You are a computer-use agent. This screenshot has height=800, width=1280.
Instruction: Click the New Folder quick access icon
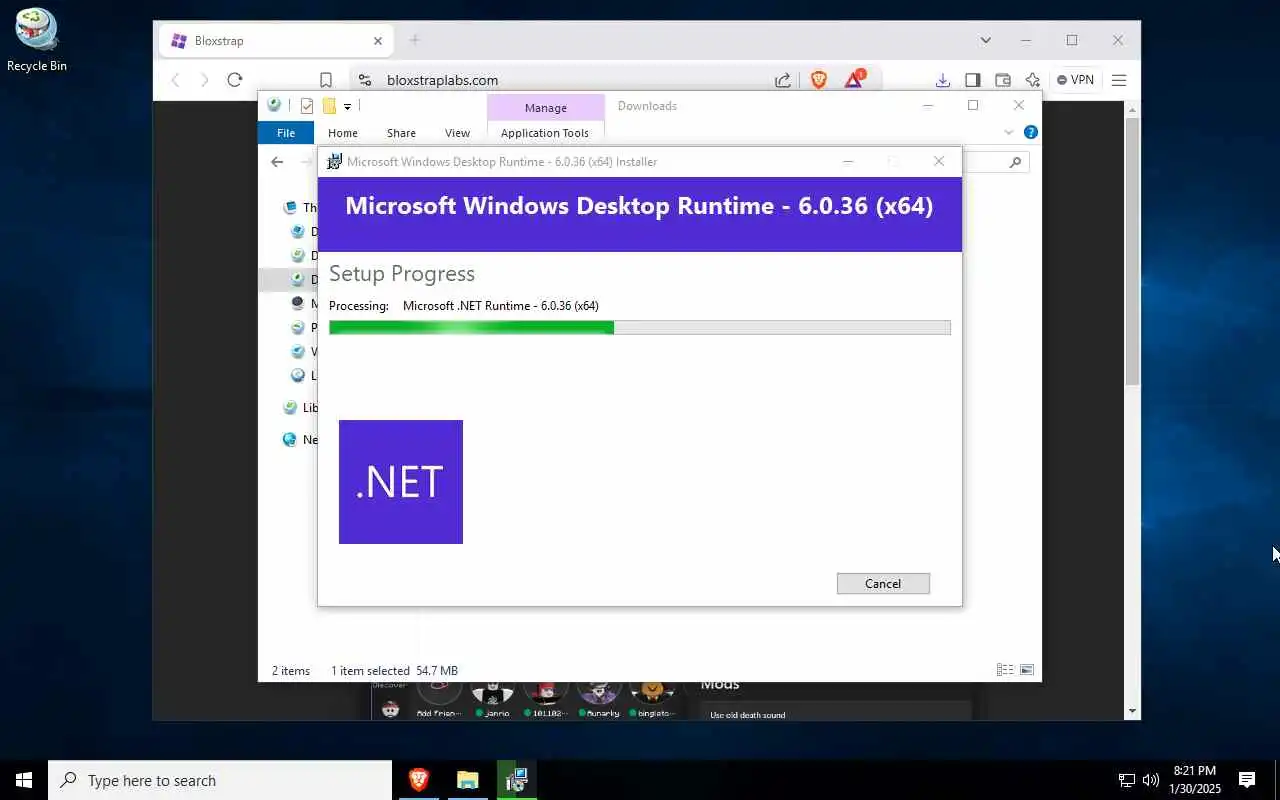[329, 106]
